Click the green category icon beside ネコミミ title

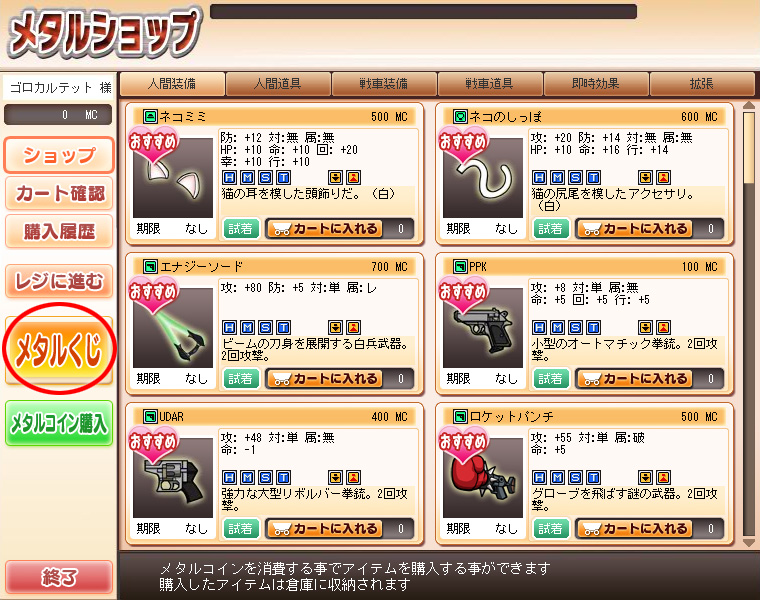(x=151, y=116)
